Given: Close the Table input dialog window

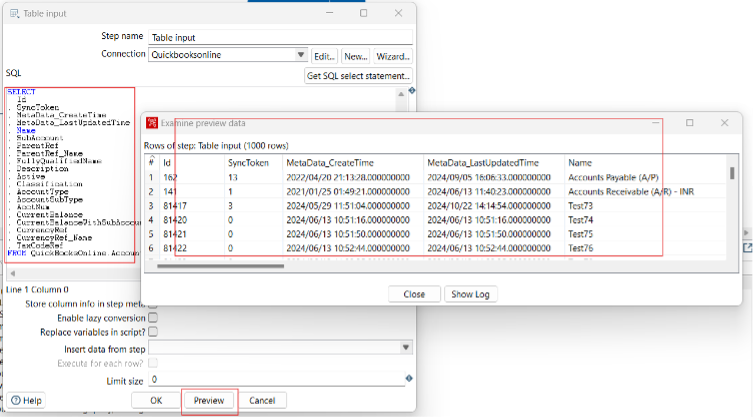Looking at the screenshot, I should click(396, 12).
